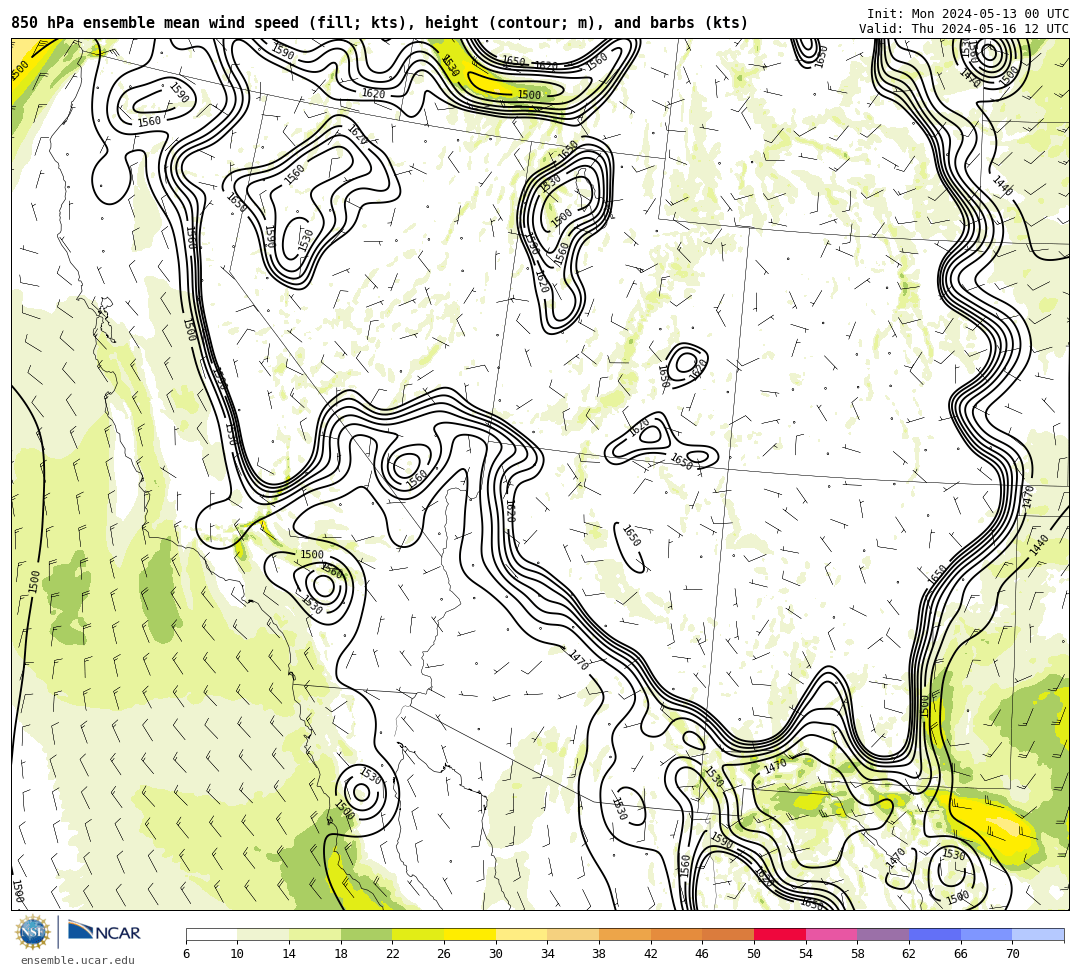Pick the bright yellow 26–30 kts colorbar segment
The width and height of the screenshot is (1080, 973).
tap(470, 934)
